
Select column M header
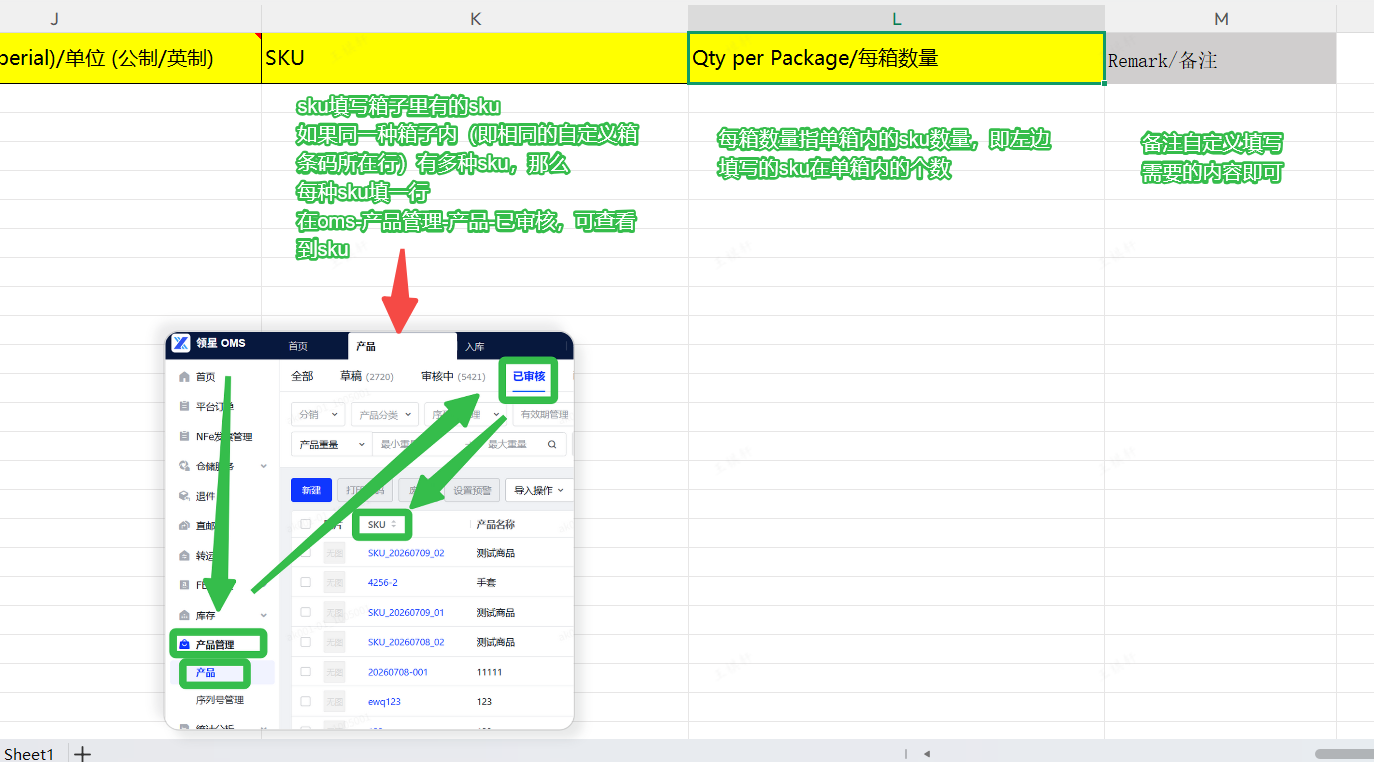(1221, 18)
